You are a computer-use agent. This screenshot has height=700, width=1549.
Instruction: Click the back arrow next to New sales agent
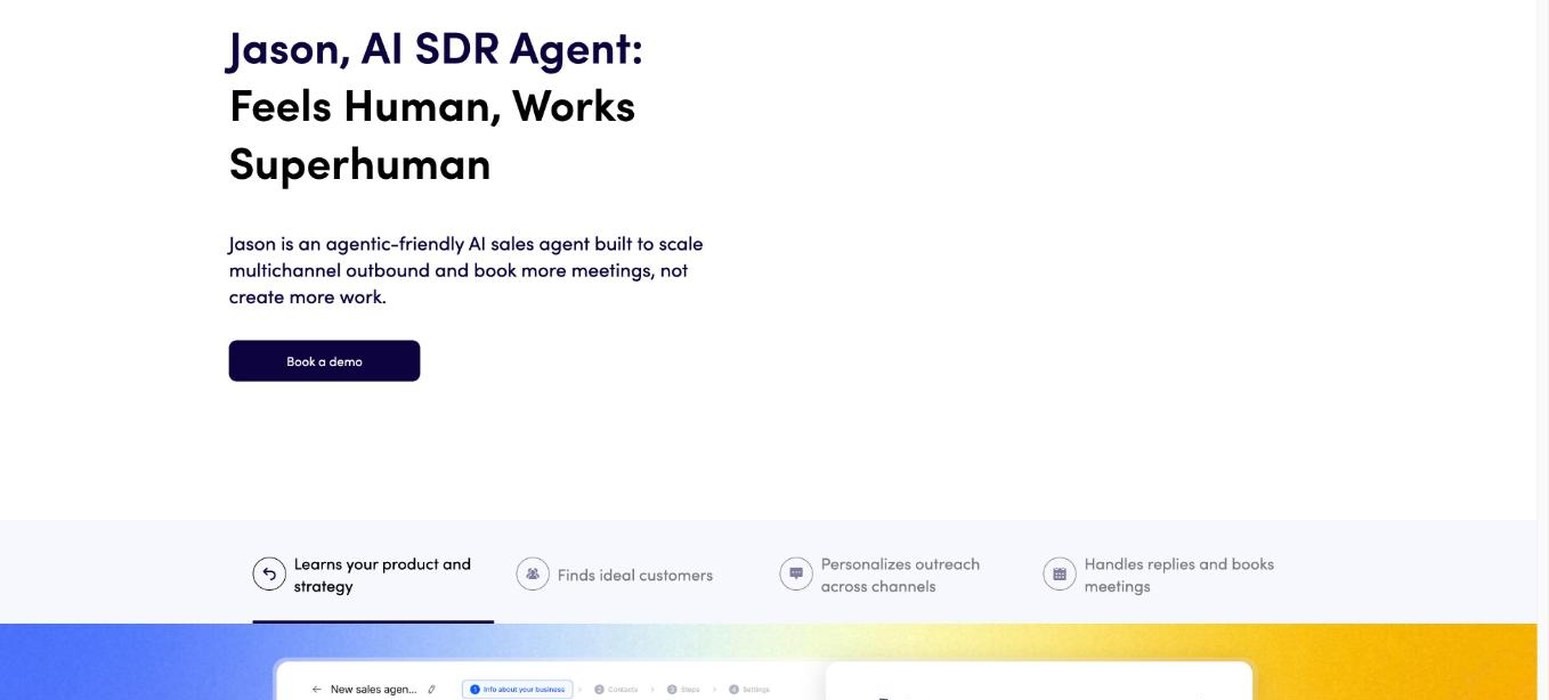click(316, 689)
